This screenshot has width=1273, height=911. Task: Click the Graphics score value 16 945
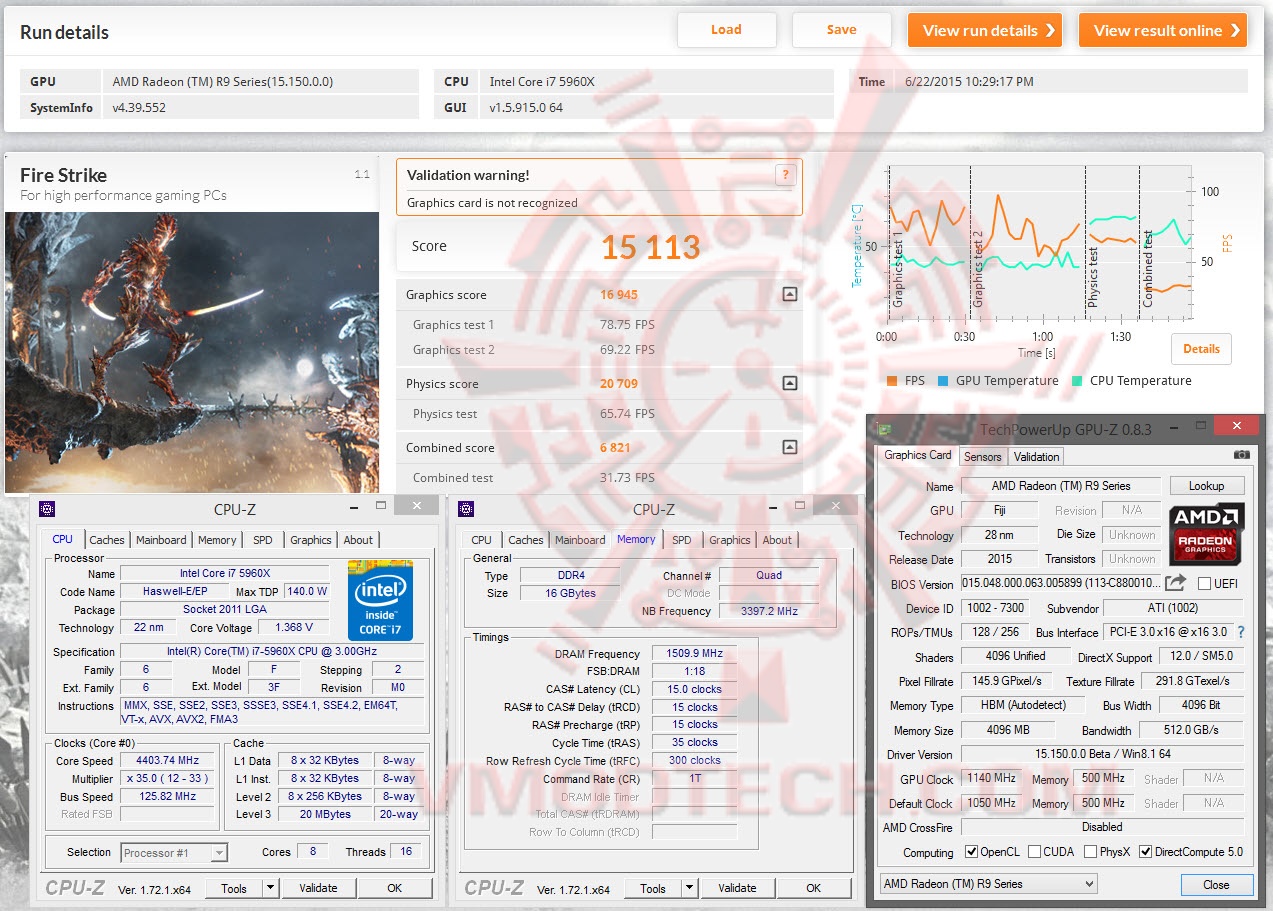click(x=619, y=295)
